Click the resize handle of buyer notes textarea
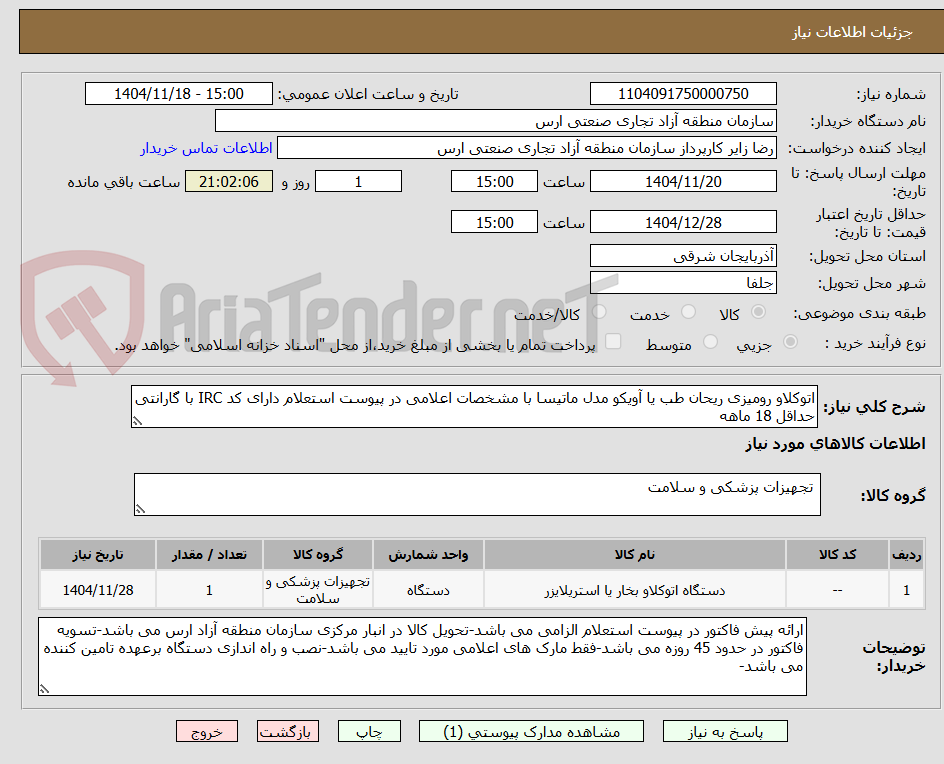 click(x=44, y=689)
